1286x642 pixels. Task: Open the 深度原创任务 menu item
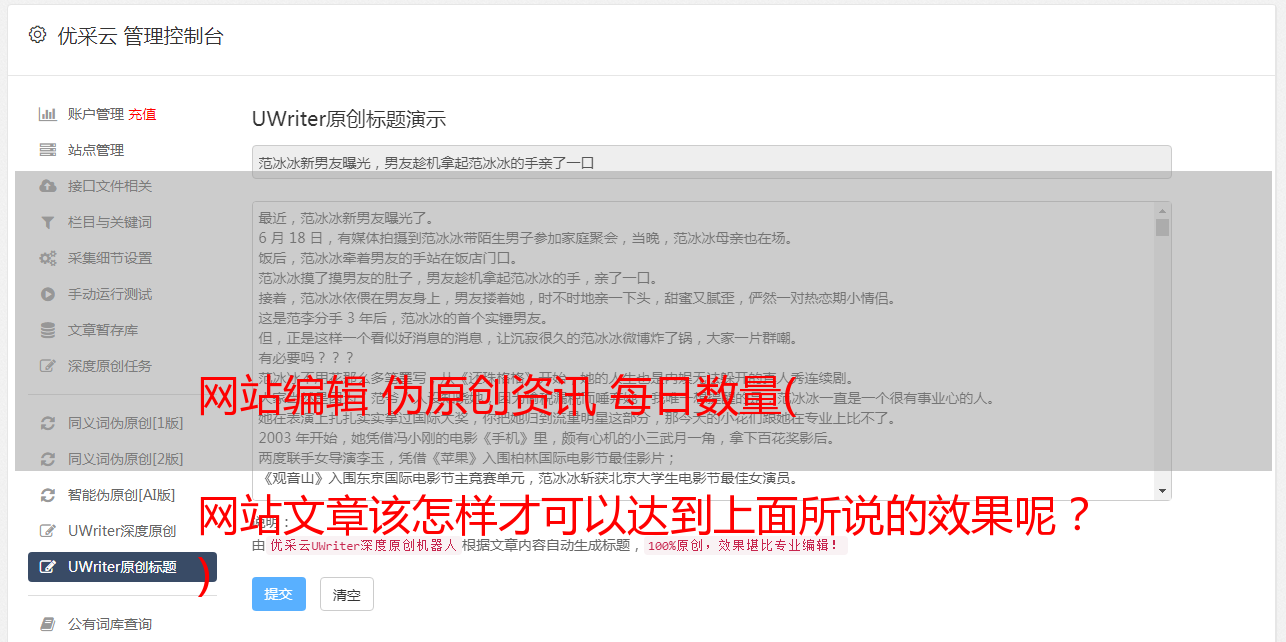pos(110,366)
